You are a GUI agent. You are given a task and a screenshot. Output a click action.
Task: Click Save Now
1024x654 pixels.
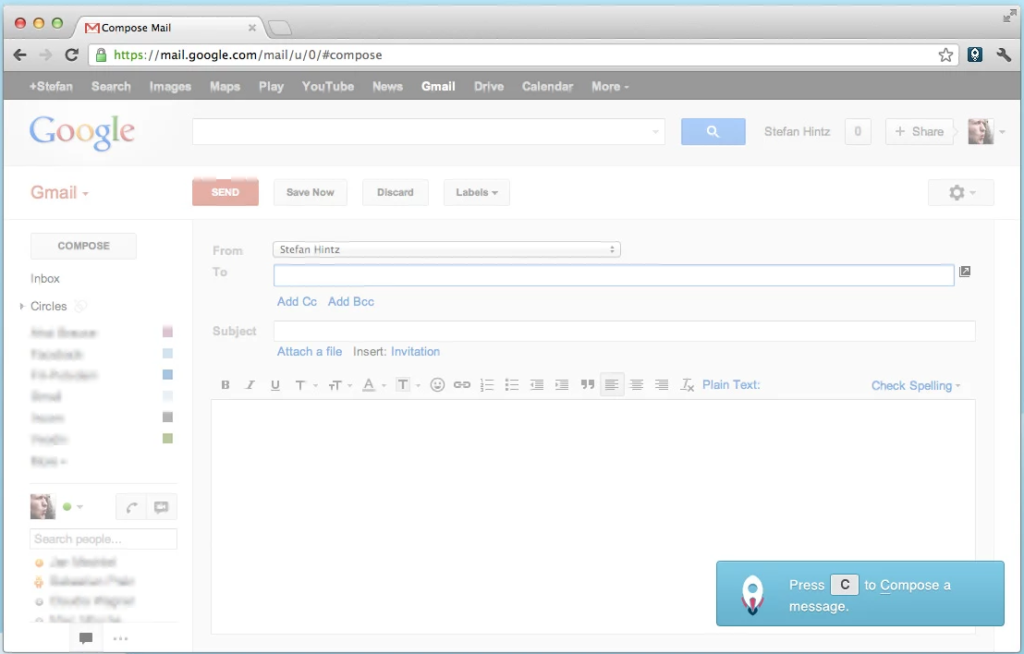310,192
